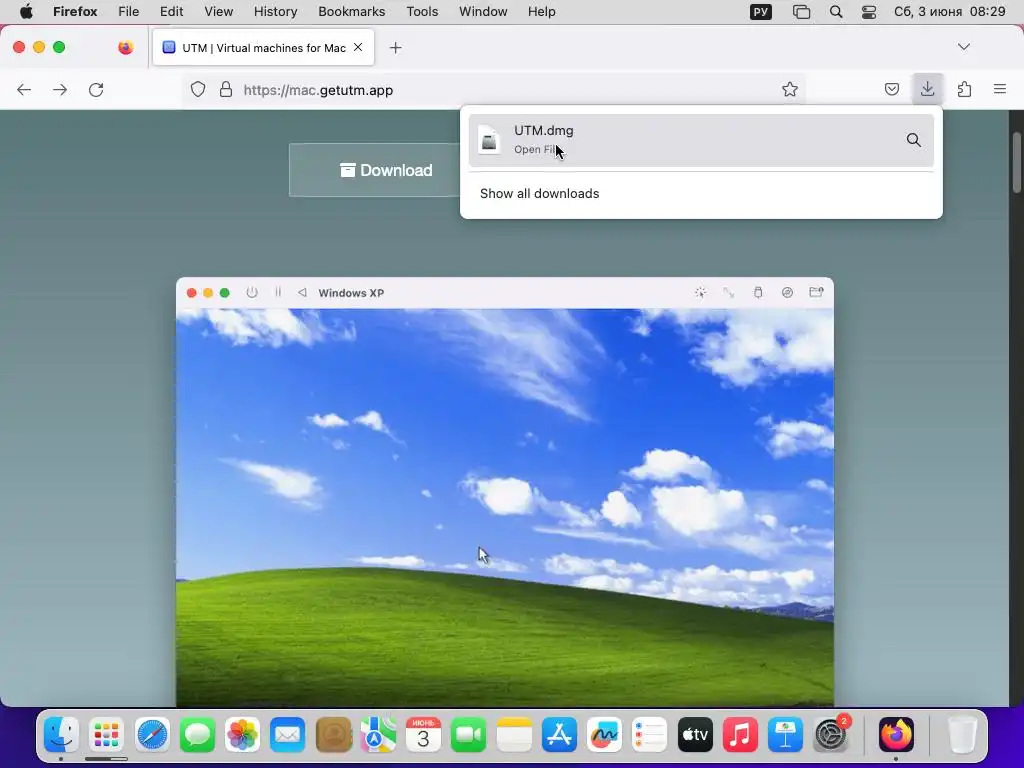Close the UTM Virtual machines tab
Viewport: 1024px width, 768px height.
358,47
